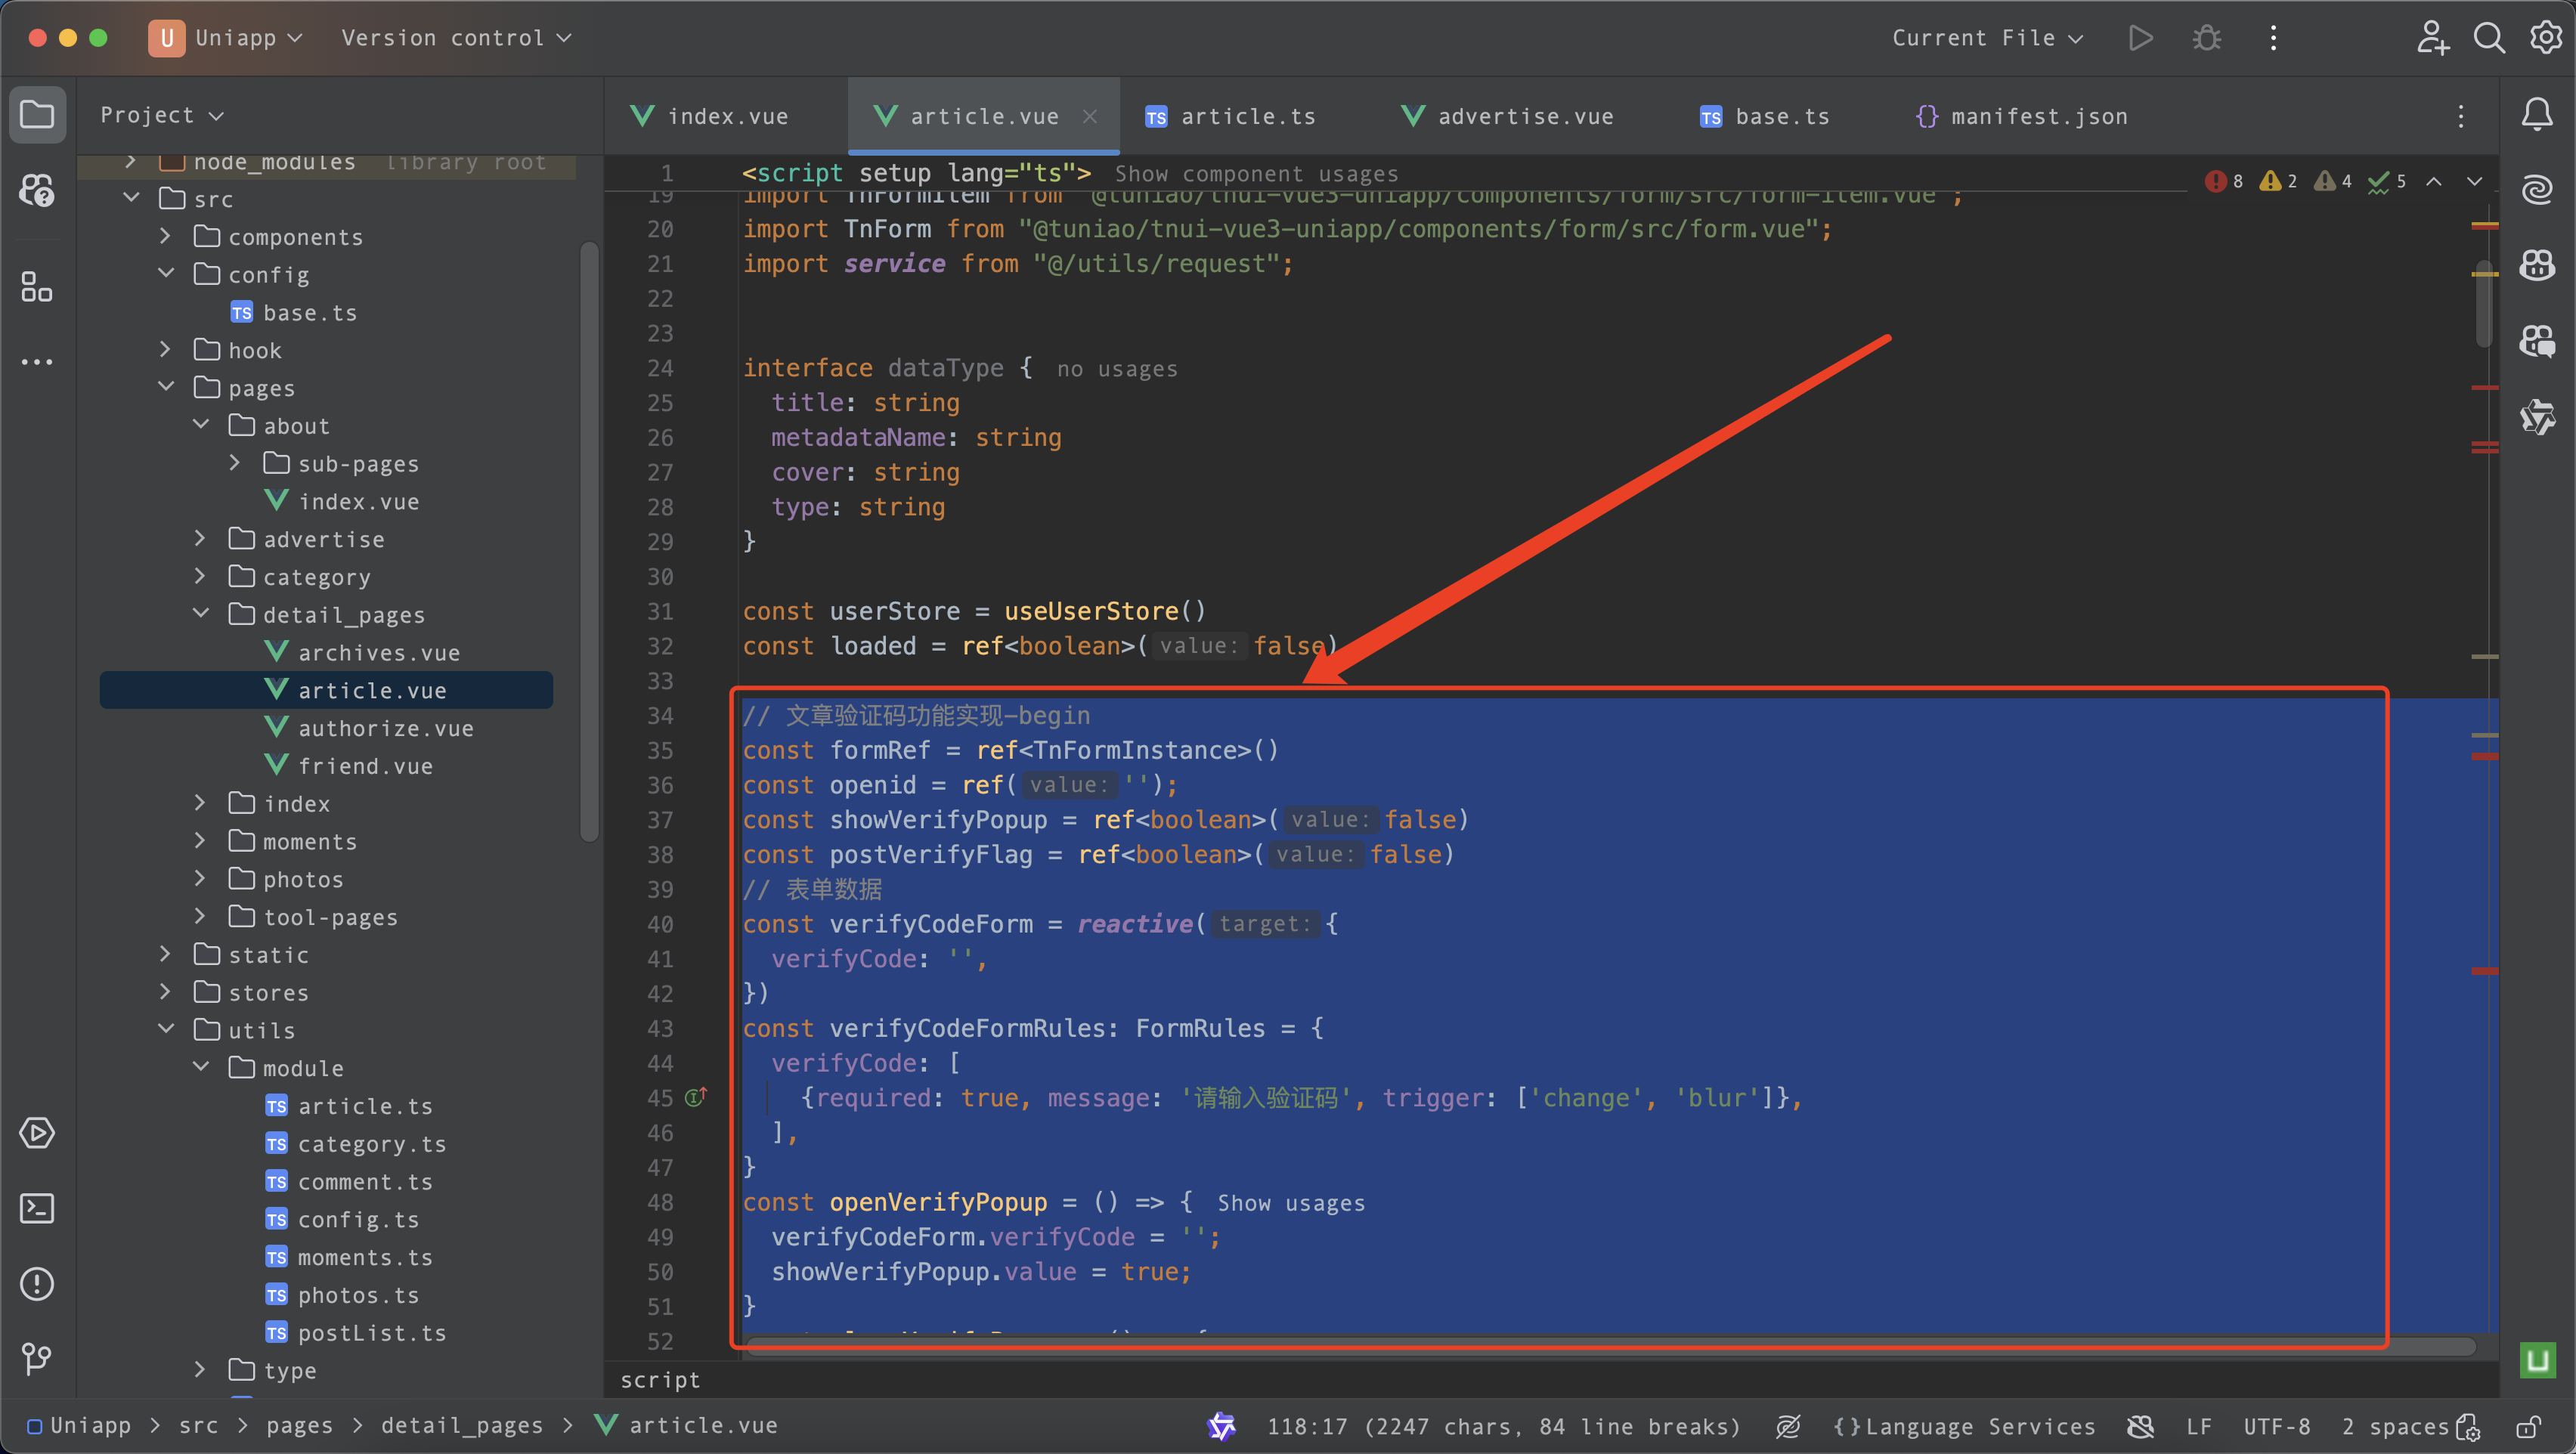2576x1454 pixels.
Task: Toggle the Services tool window icon
Action: point(37,1133)
